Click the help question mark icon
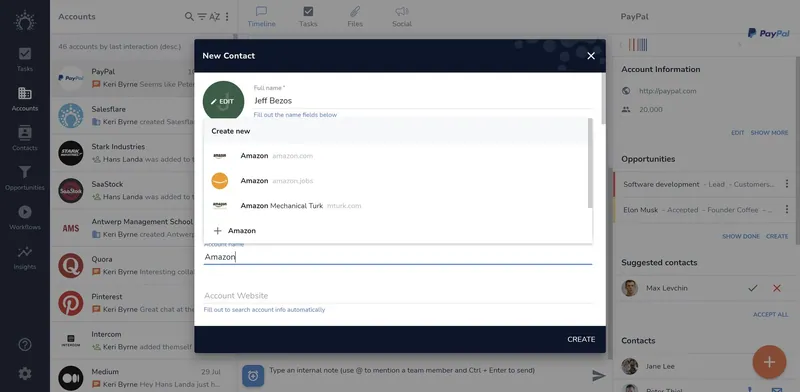This screenshot has width=800, height=392. point(24,345)
